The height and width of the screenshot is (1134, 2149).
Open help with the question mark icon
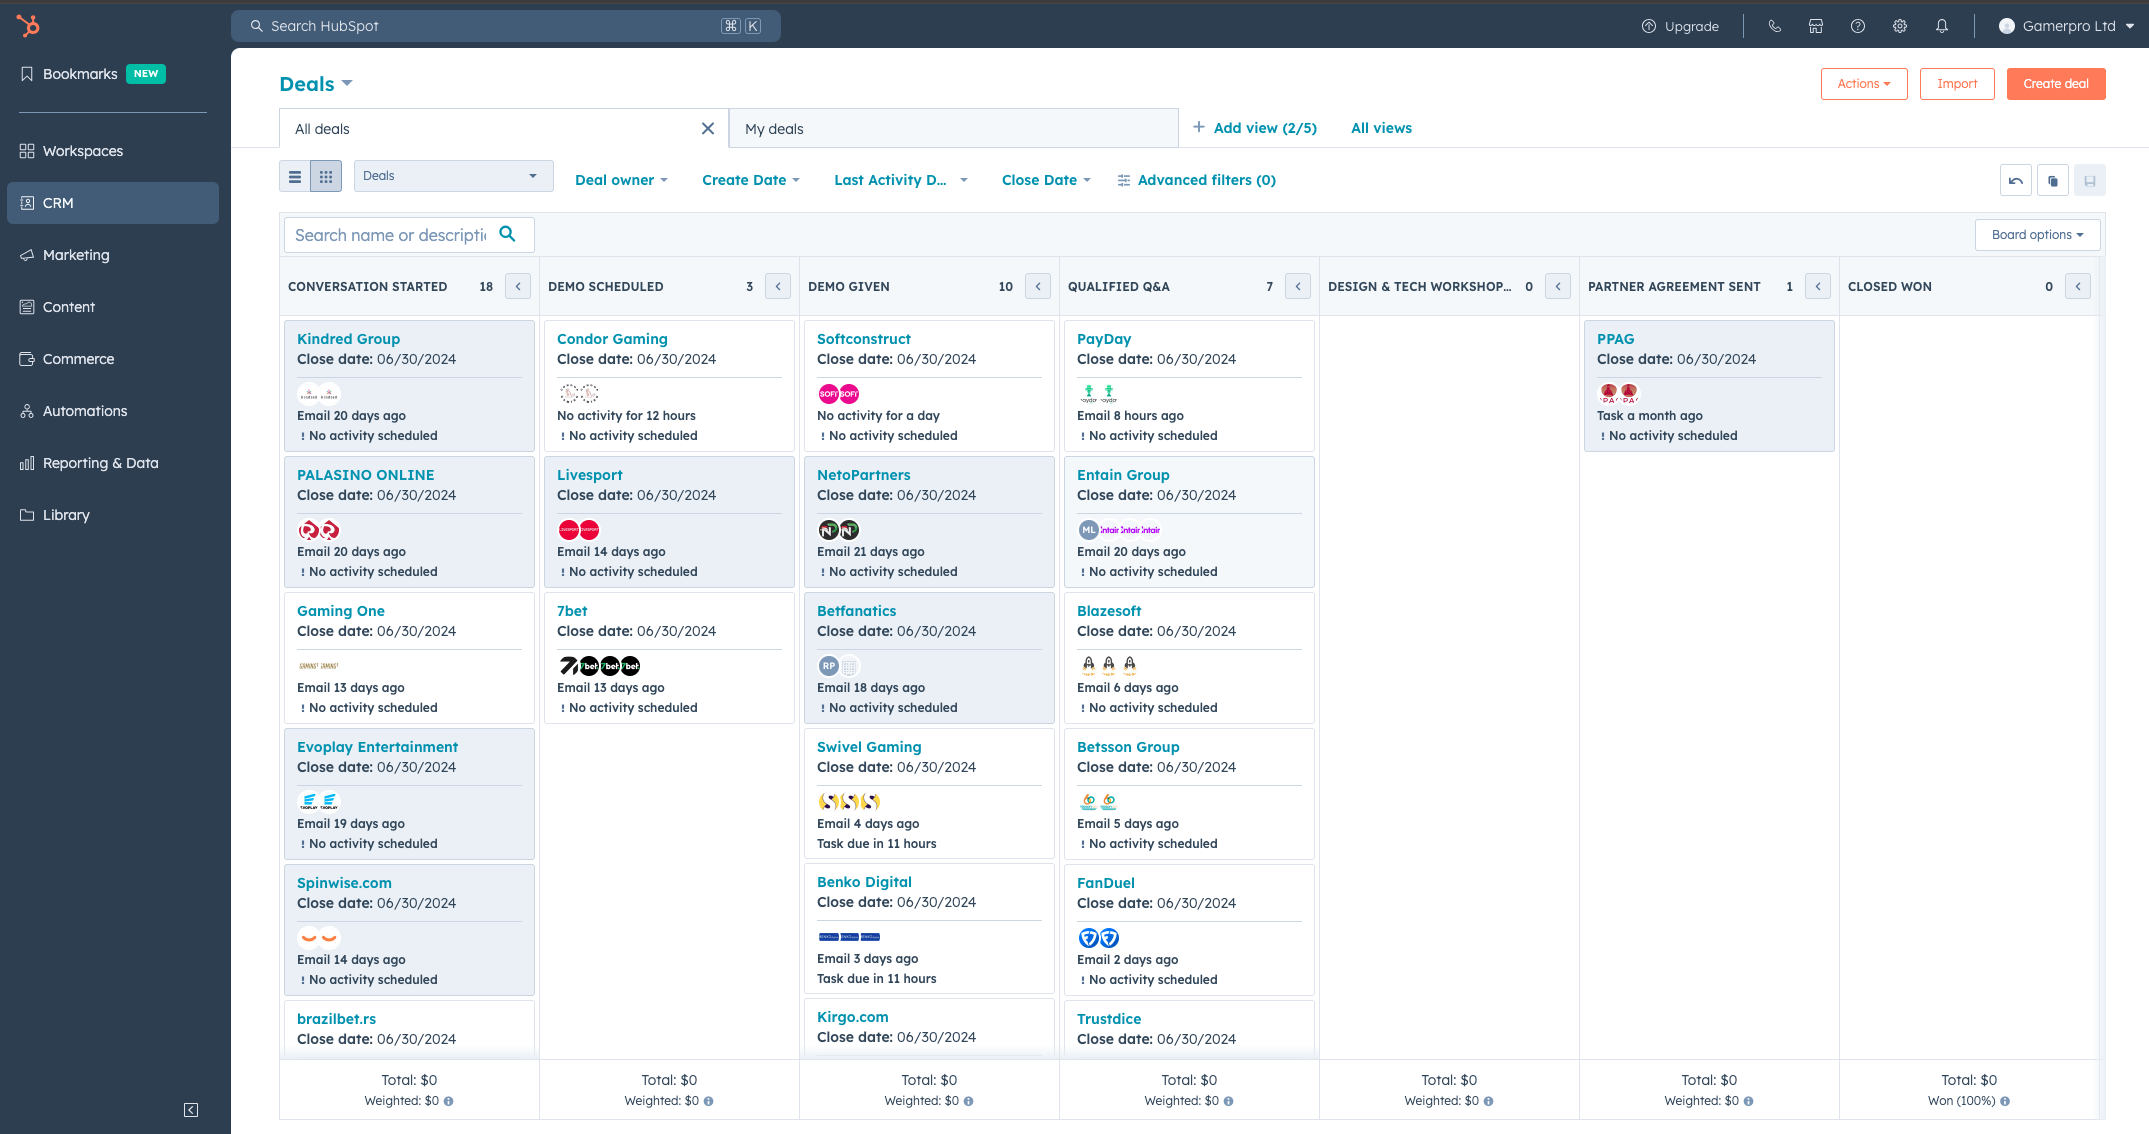pos(1858,26)
